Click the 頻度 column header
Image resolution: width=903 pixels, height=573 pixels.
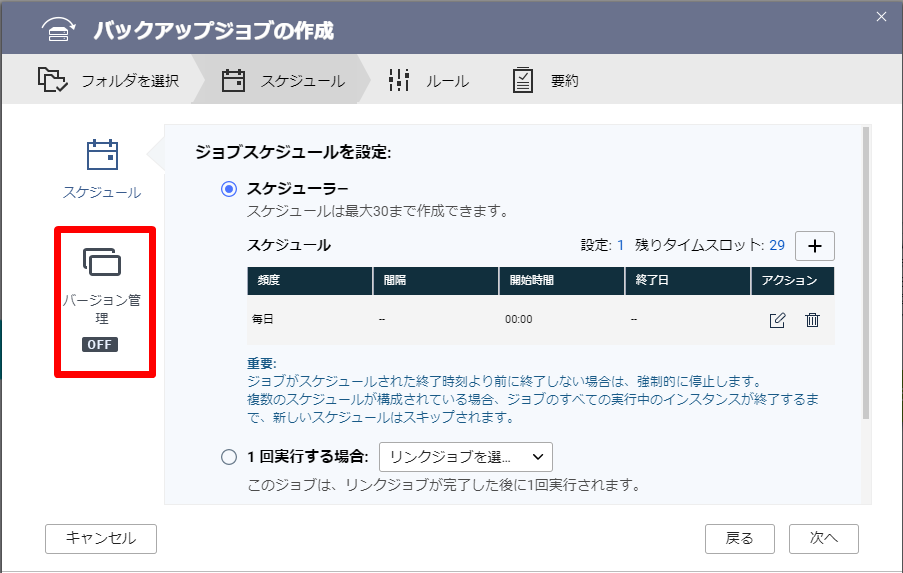pos(310,280)
